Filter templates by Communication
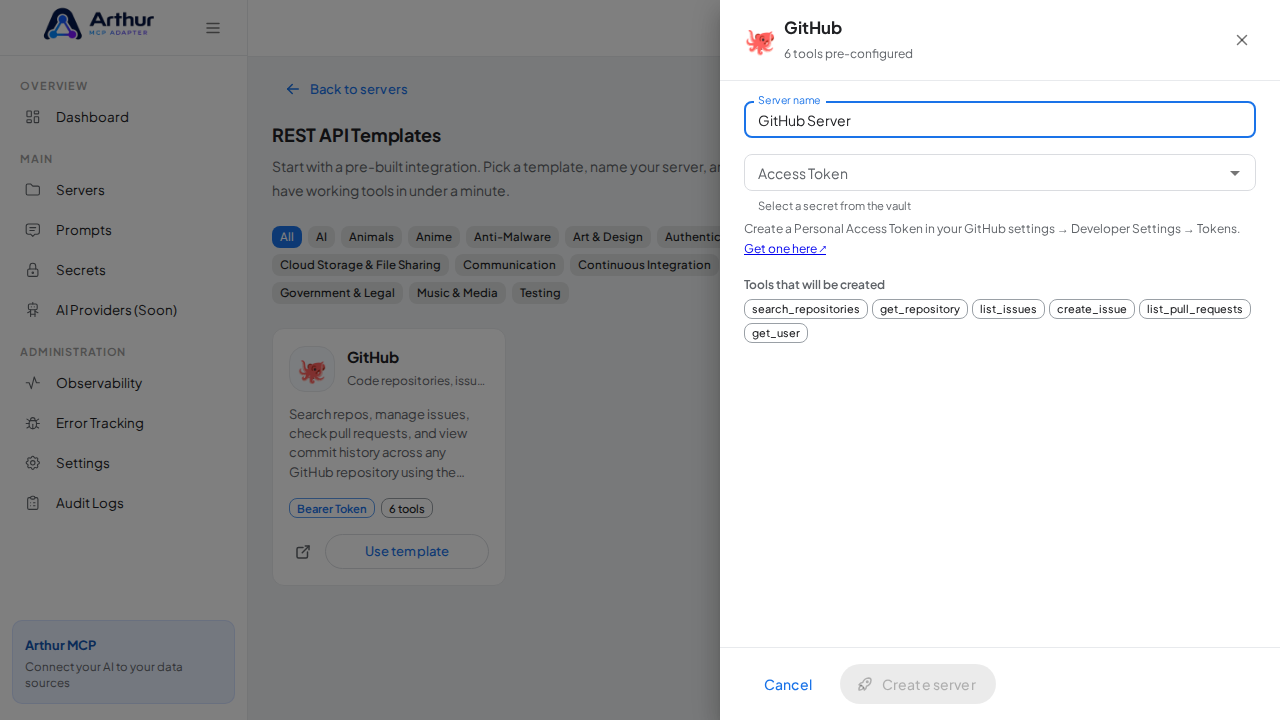This screenshot has height=720, width=1280. point(509,265)
